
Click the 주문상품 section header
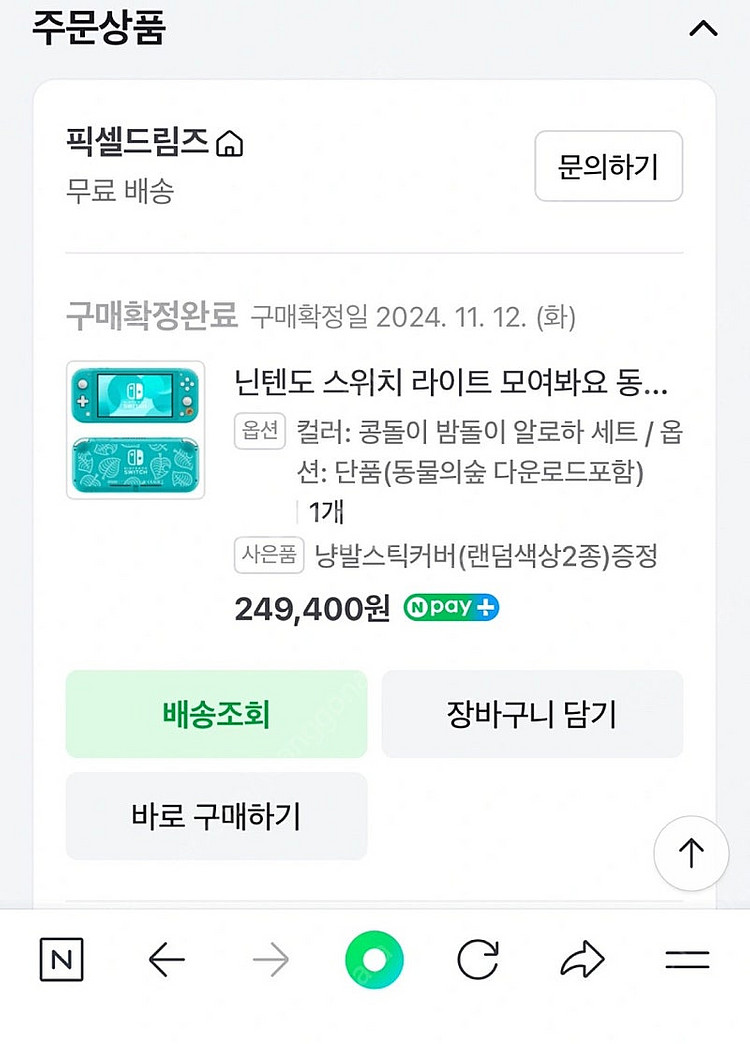(98, 27)
